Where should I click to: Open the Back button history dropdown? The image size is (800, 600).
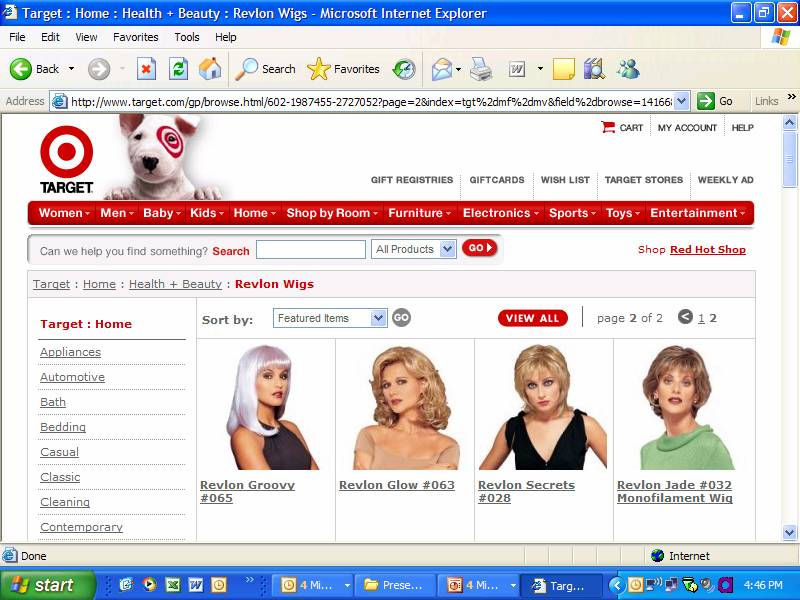point(71,69)
